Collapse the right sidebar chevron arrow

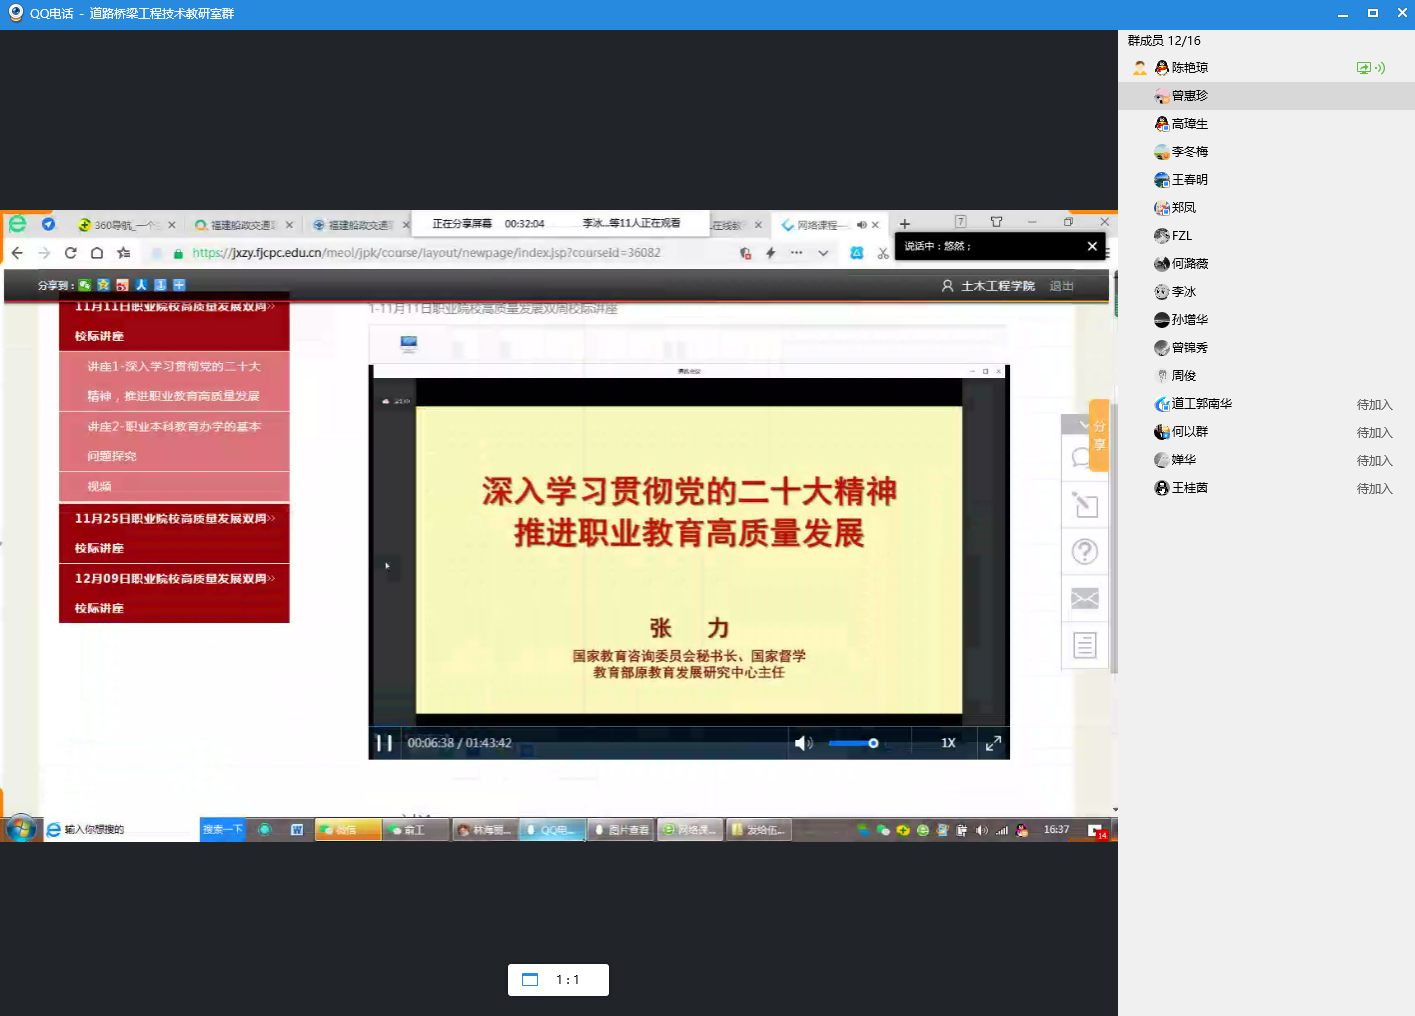pyautogui.click(x=1084, y=425)
